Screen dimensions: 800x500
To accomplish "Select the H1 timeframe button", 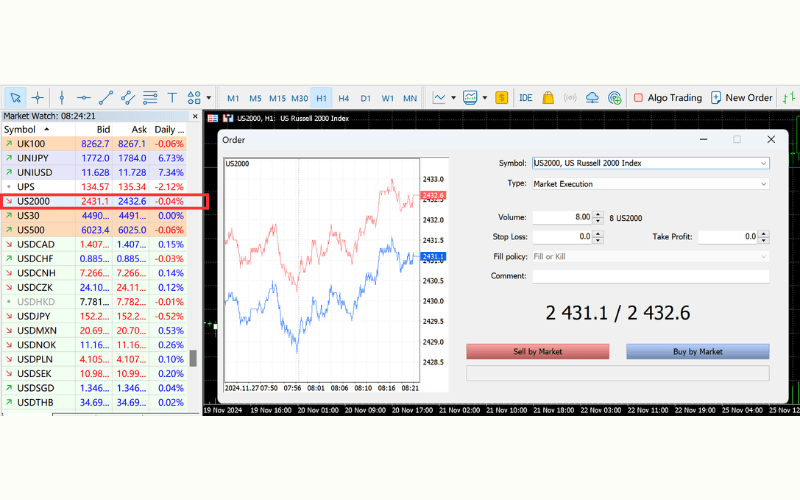I will 321,98.
